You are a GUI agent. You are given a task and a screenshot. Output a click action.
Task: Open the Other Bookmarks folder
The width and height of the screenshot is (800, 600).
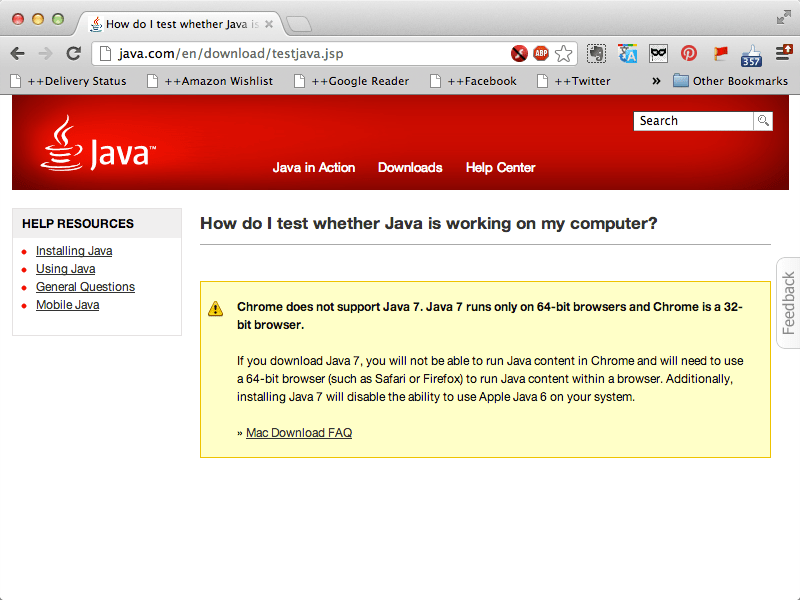pos(731,81)
